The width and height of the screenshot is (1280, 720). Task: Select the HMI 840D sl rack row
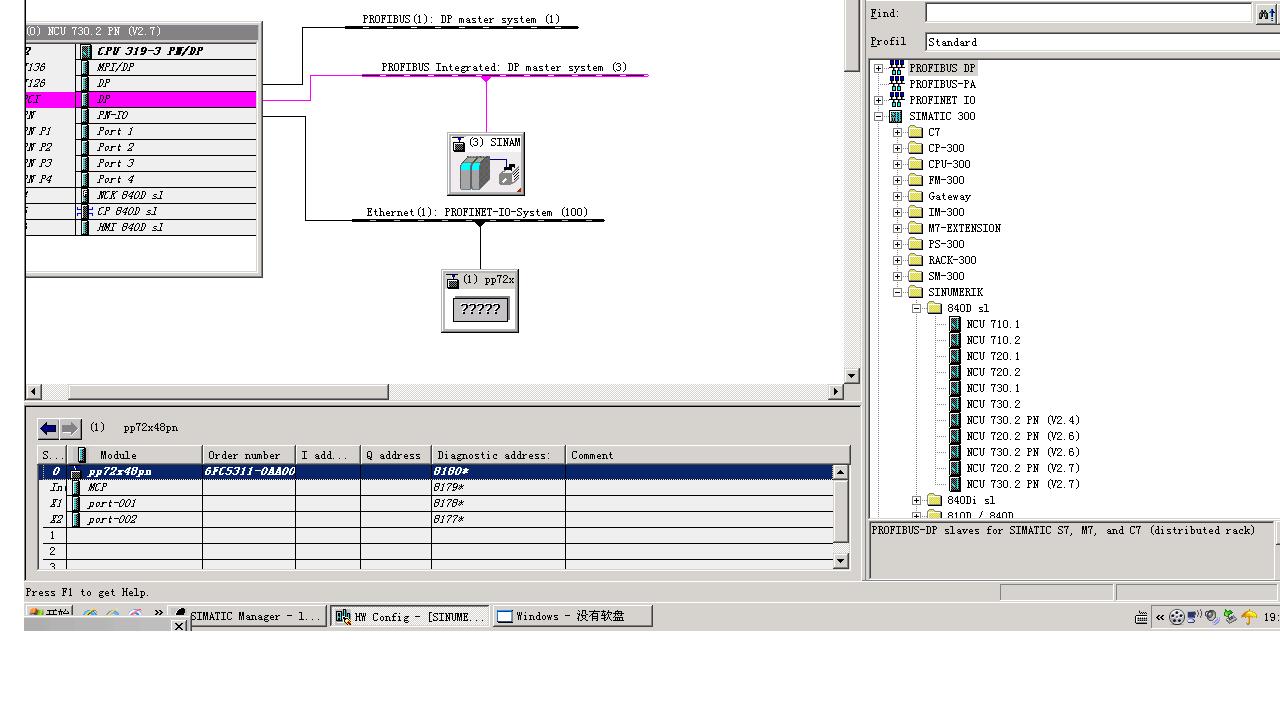pyautogui.click(x=142, y=227)
